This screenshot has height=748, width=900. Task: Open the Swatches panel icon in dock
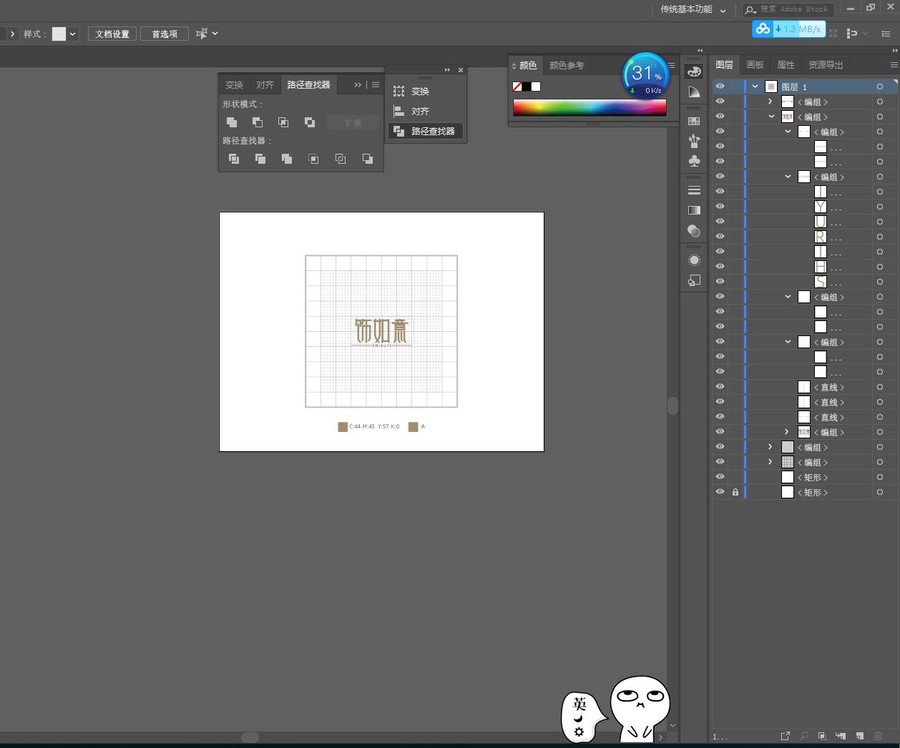(x=694, y=121)
